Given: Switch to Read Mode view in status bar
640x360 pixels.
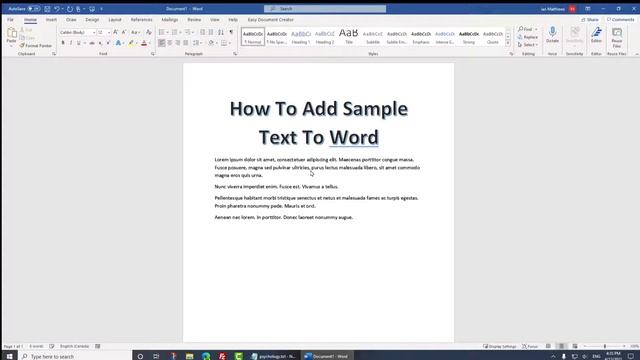Looking at the screenshot, I should click(548, 346).
